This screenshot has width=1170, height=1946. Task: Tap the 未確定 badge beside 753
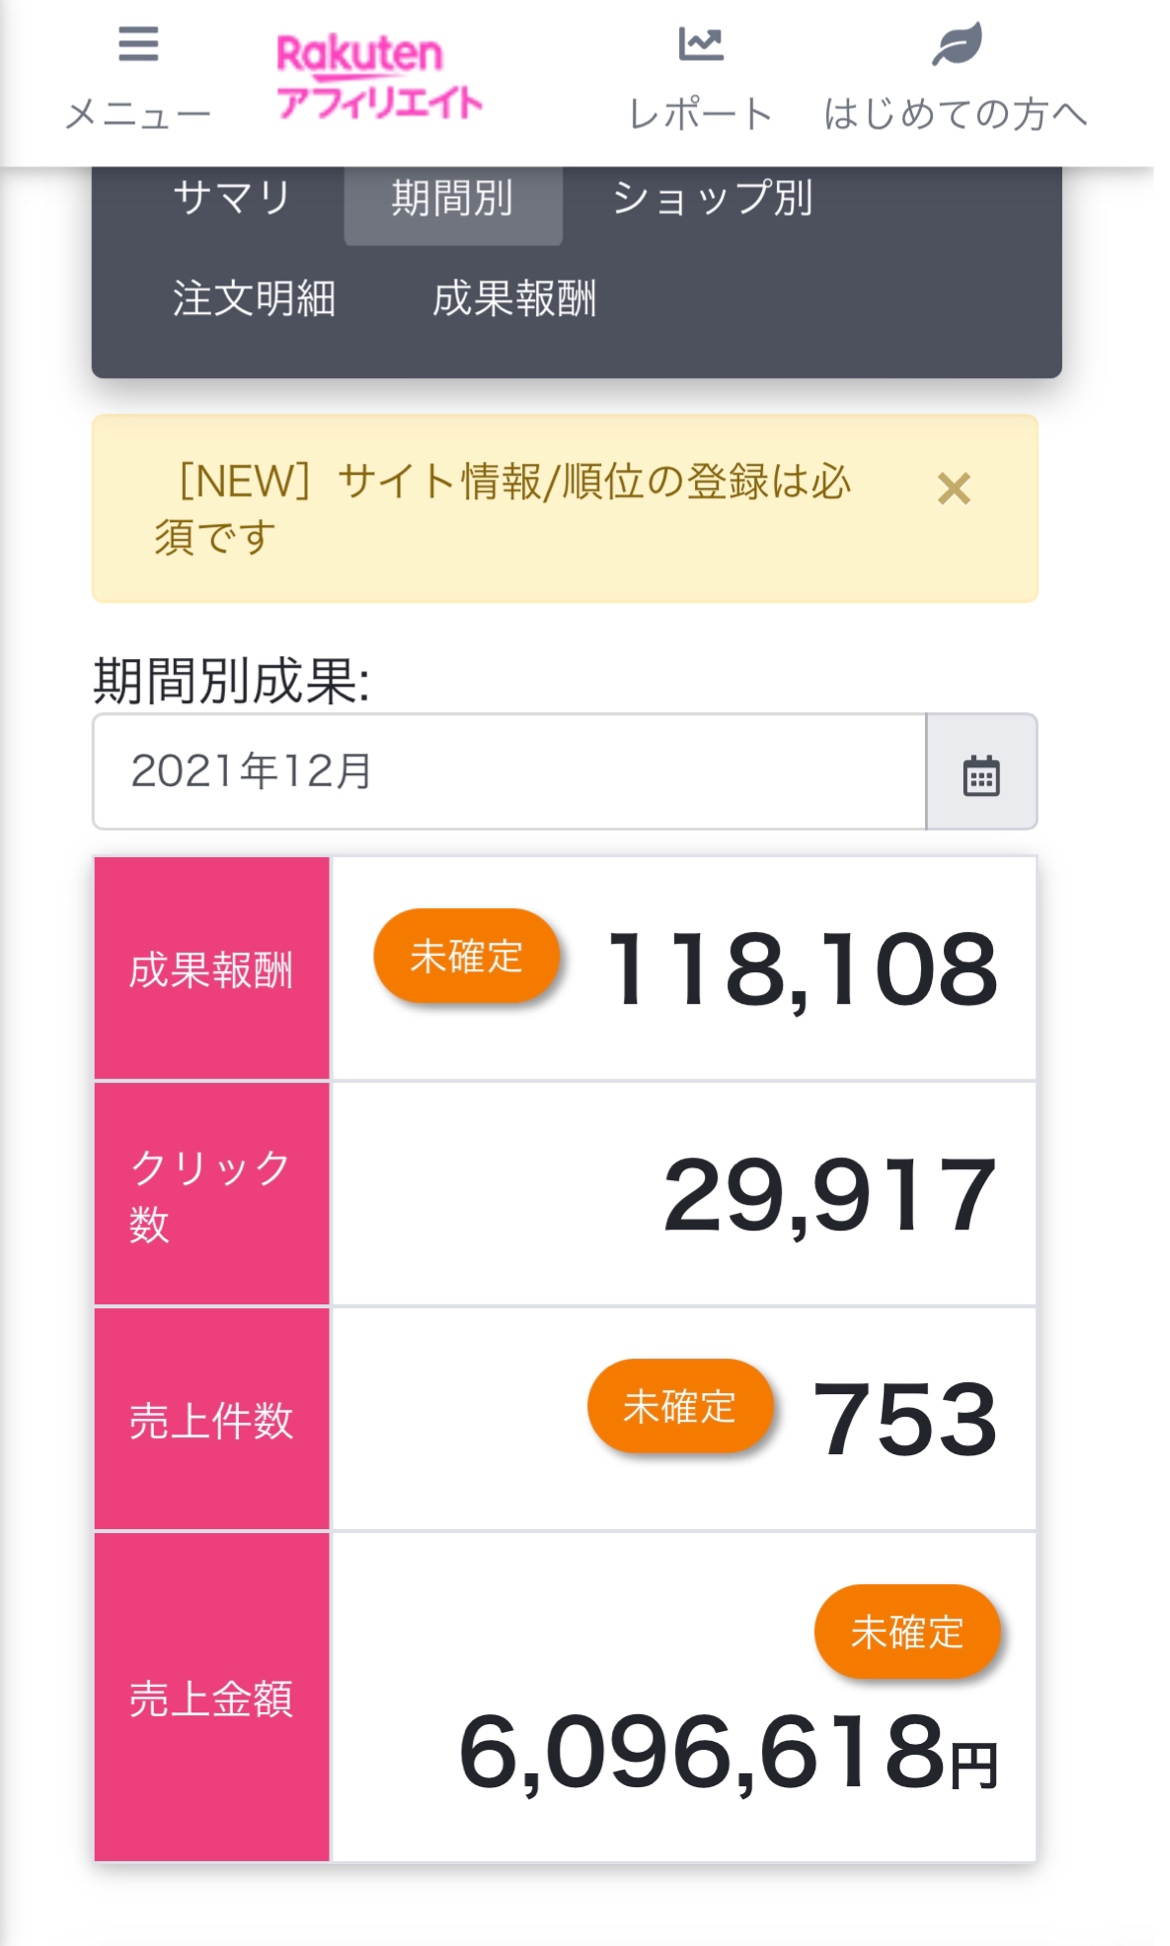point(680,1407)
